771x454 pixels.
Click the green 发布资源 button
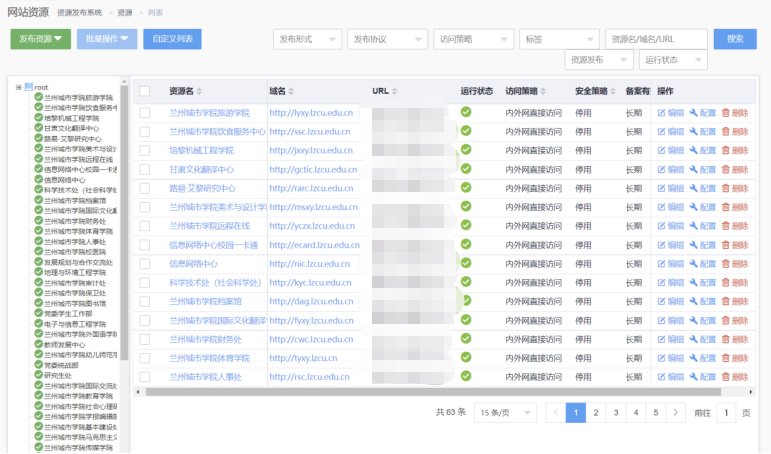pos(41,39)
